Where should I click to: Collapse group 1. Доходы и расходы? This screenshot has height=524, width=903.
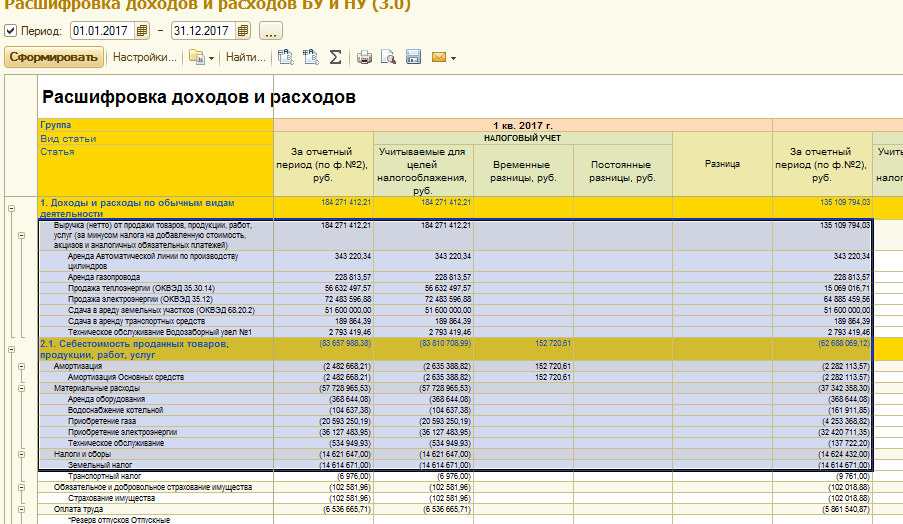point(12,208)
